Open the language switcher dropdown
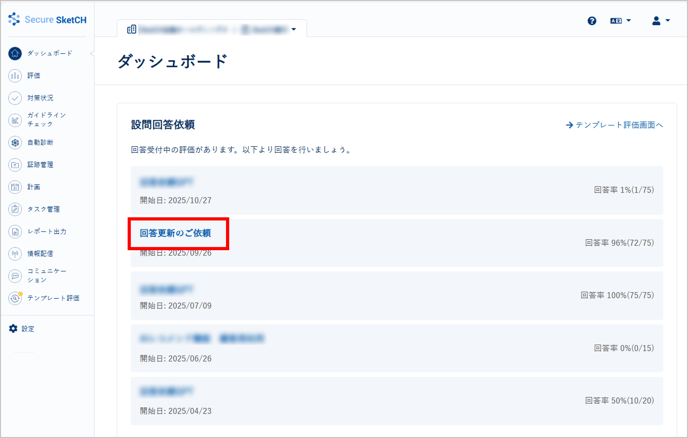 (x=620, y=20)
